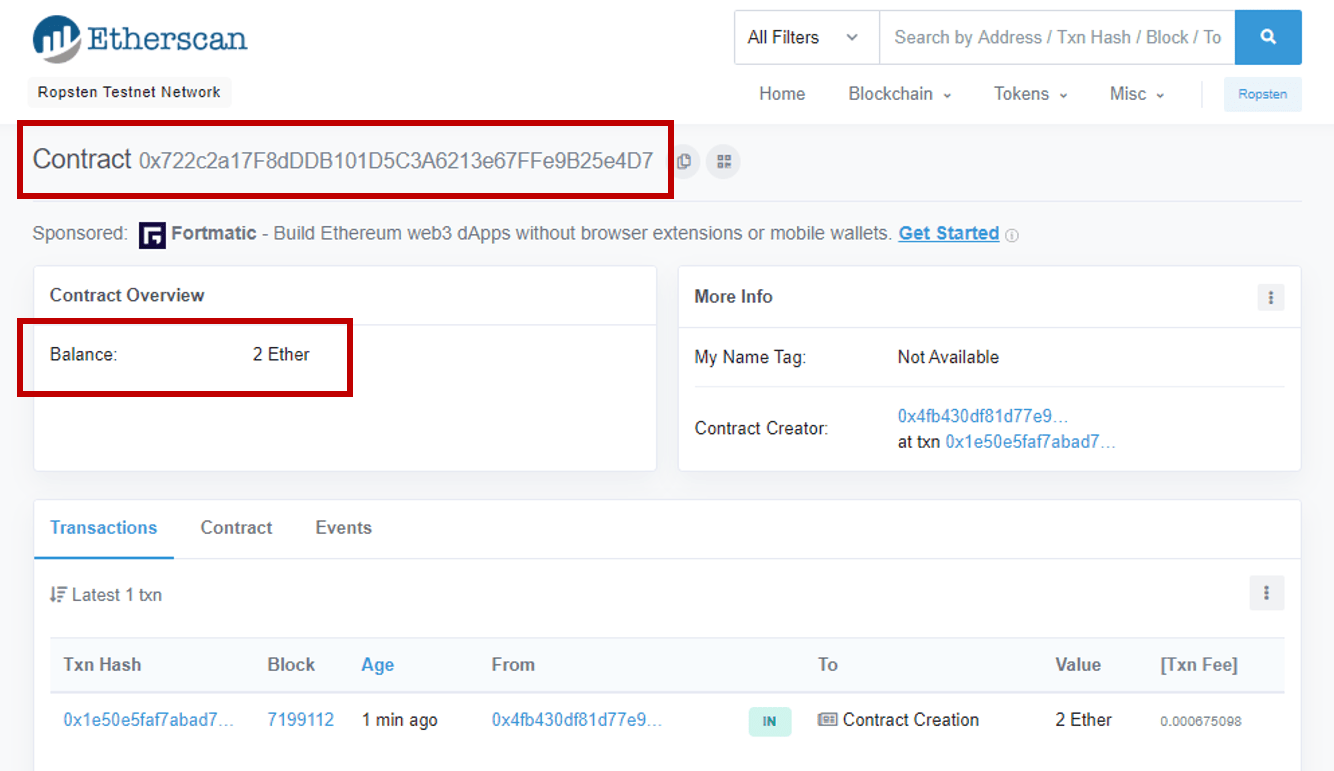Click the sort icon beside Latest 1 txn
Image resolution: width=1334 pixels, height=771 pixels.
click(58, 593)
